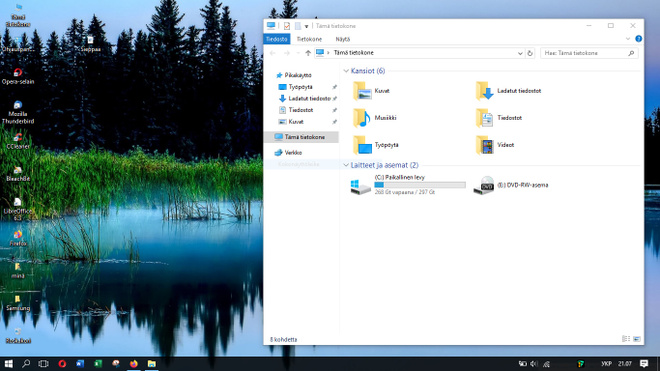660x371 pixels.
Task: Open Excel from the taskbar
Action: (x=98, y=363)
